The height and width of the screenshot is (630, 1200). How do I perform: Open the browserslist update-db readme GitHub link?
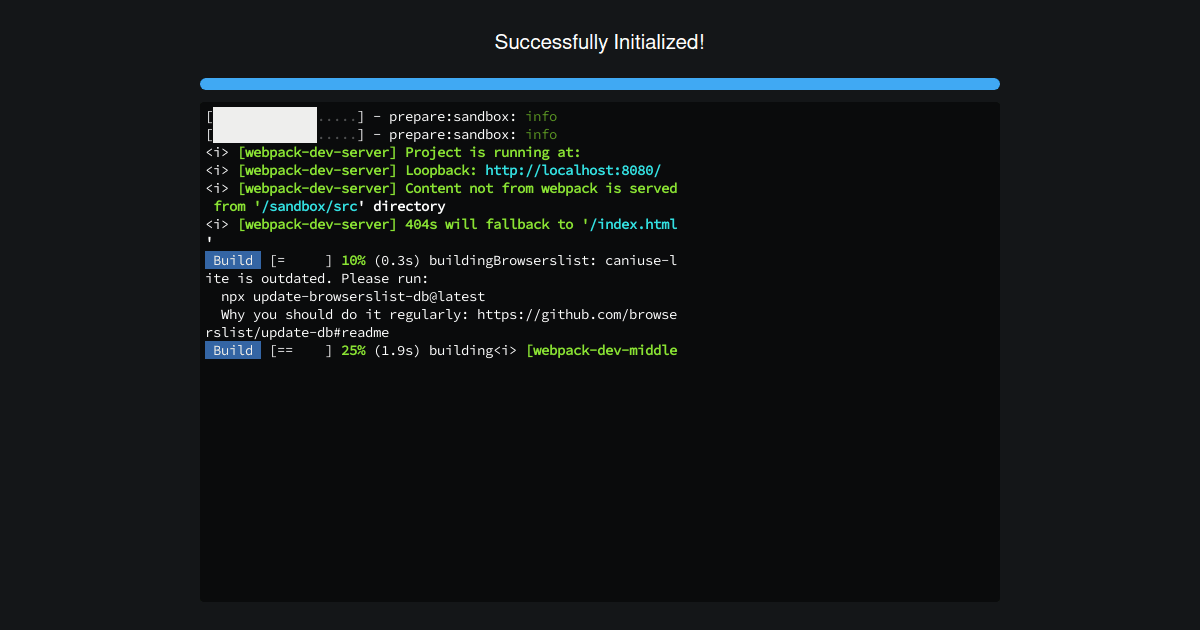coord(580,314)
